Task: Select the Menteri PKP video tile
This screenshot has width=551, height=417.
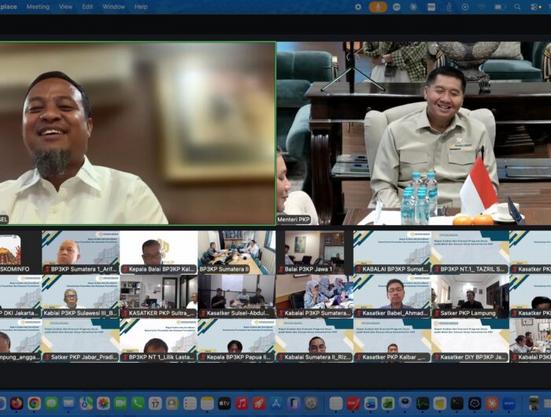Action: pyautogui.click(x=414, y=133)
